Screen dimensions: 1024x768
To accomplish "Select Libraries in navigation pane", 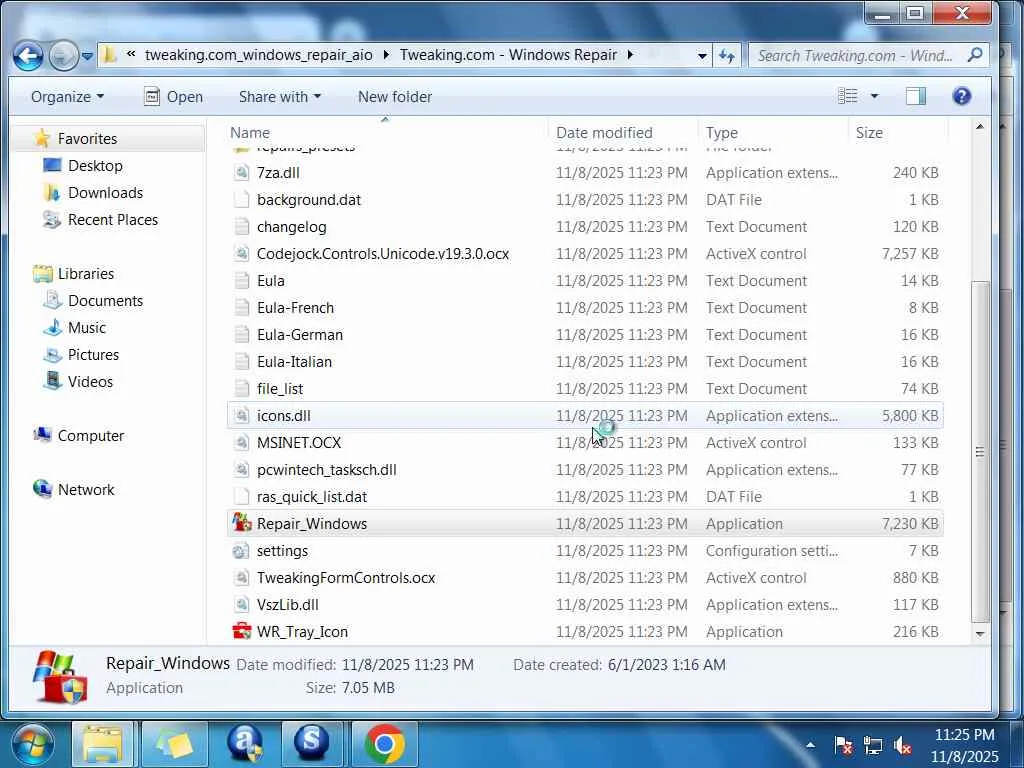I will pos(86,274).
